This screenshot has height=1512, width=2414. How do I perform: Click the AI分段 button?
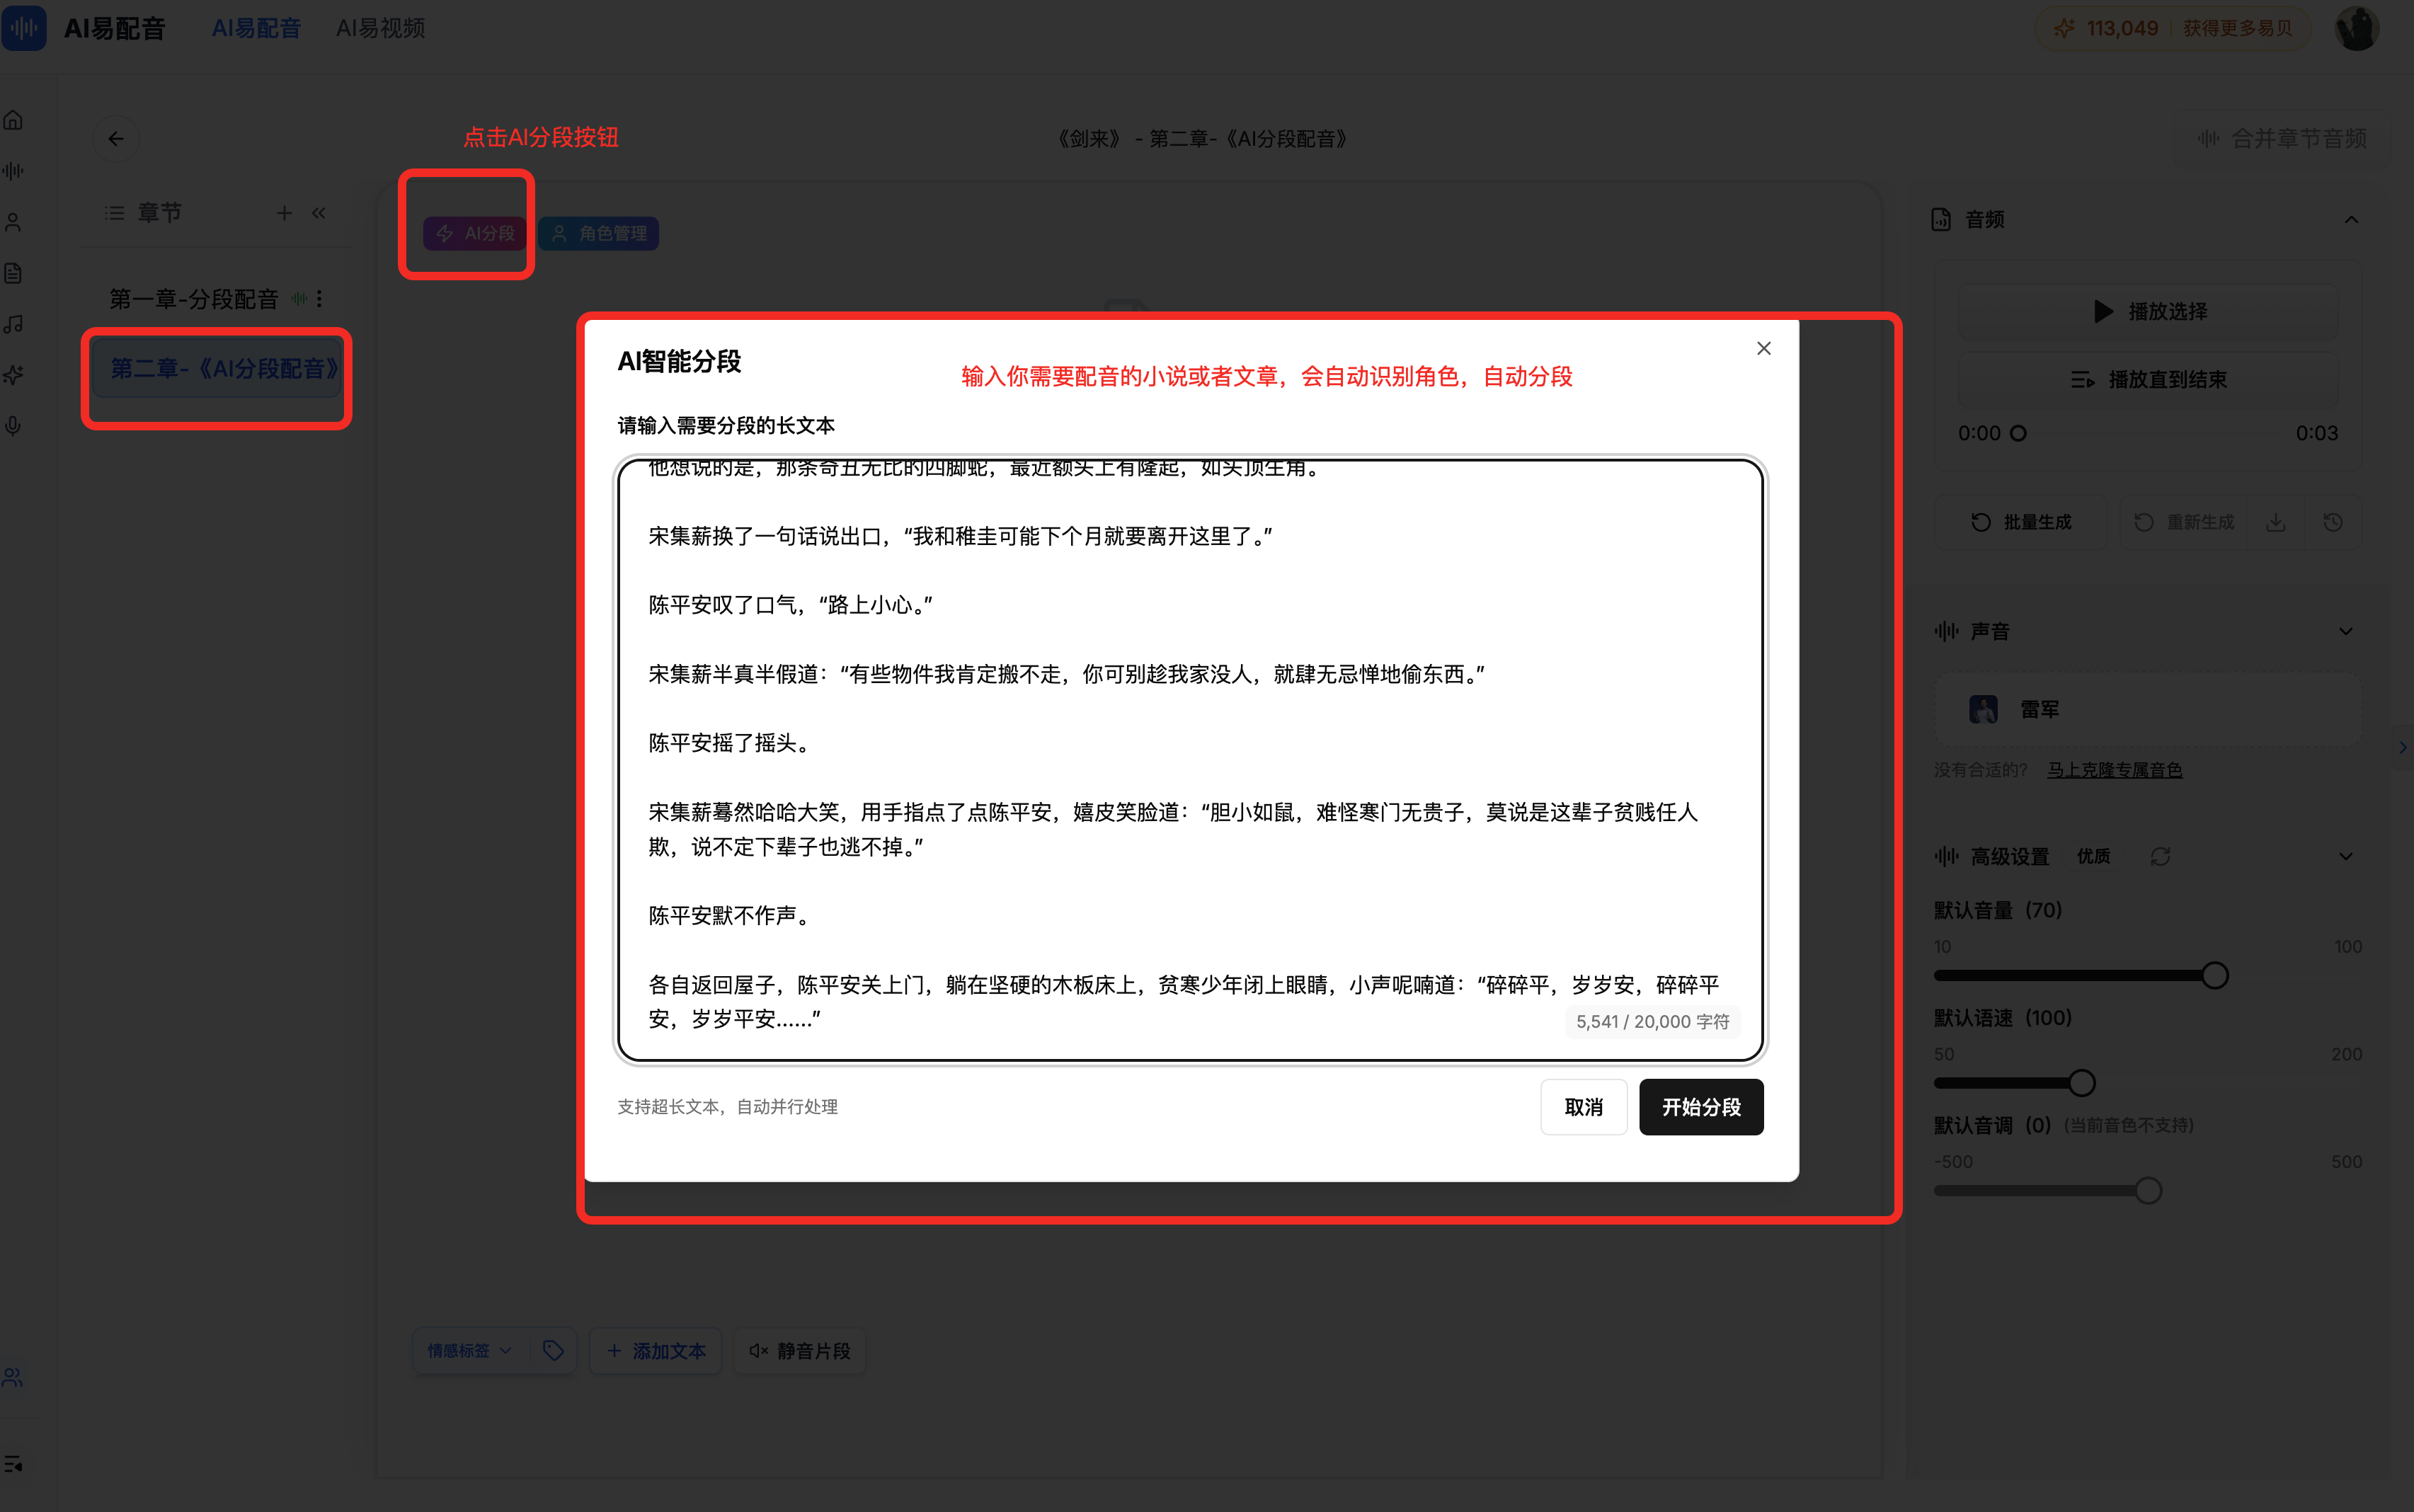click(476, 234)
